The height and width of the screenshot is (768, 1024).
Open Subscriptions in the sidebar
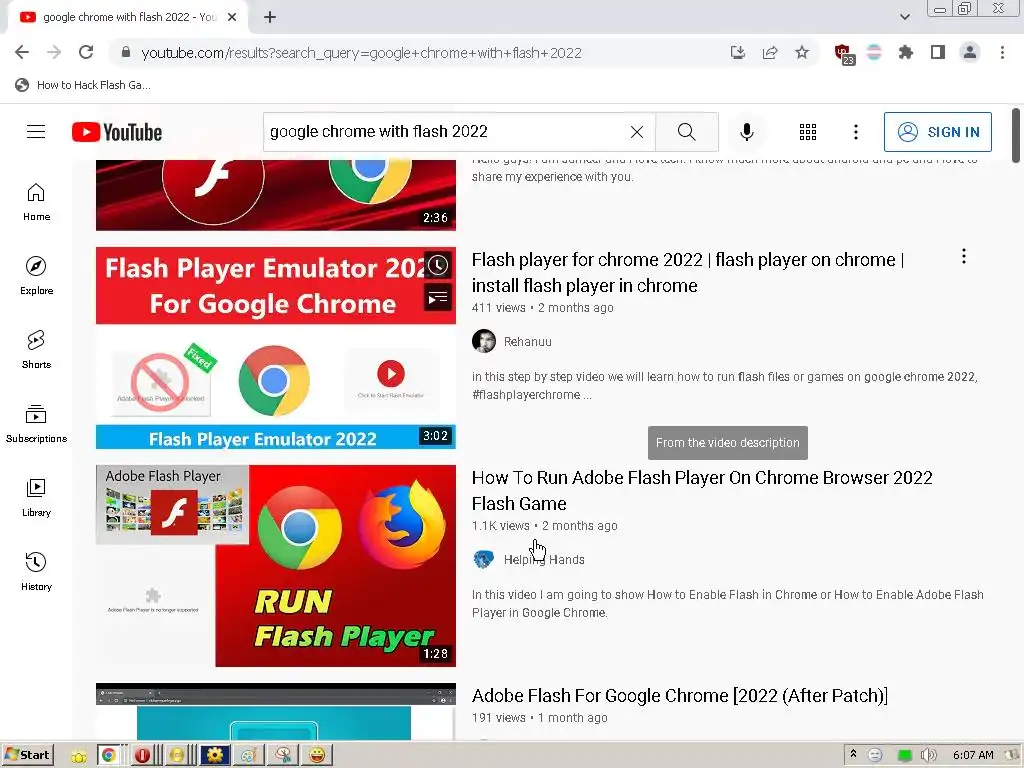(37, 423)
